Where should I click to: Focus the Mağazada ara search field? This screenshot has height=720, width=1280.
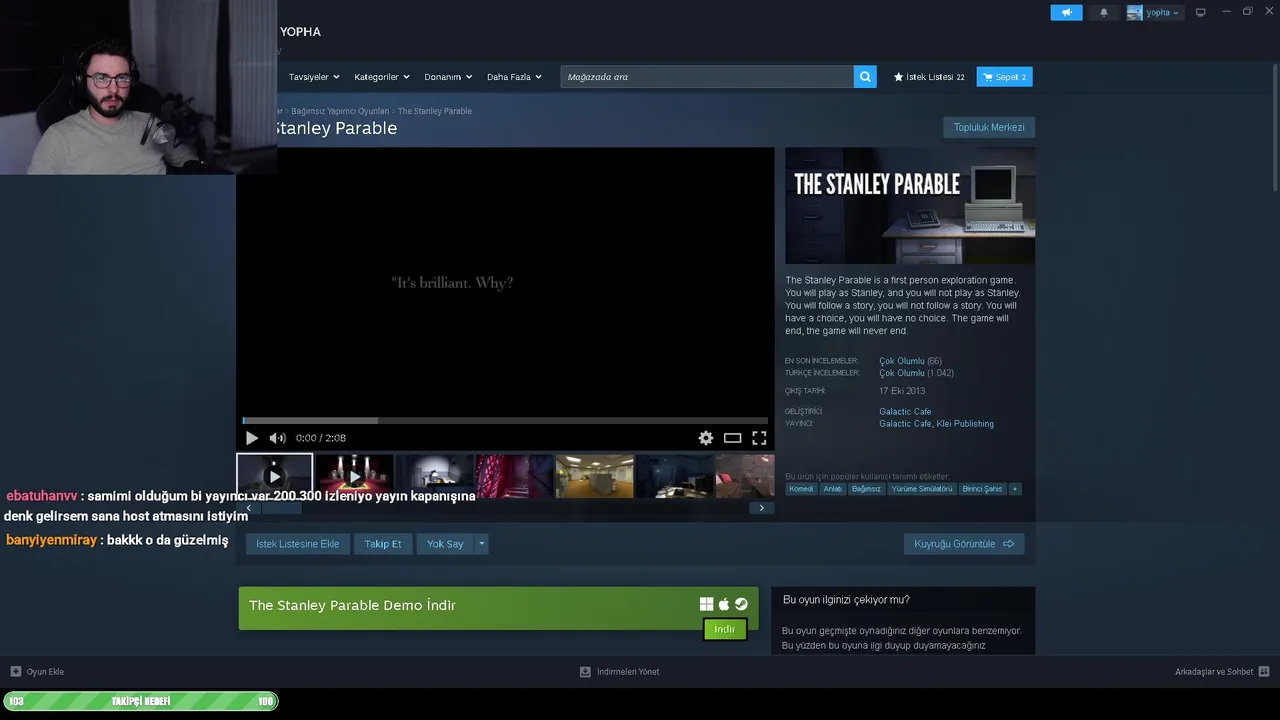[x=707, y=77]
